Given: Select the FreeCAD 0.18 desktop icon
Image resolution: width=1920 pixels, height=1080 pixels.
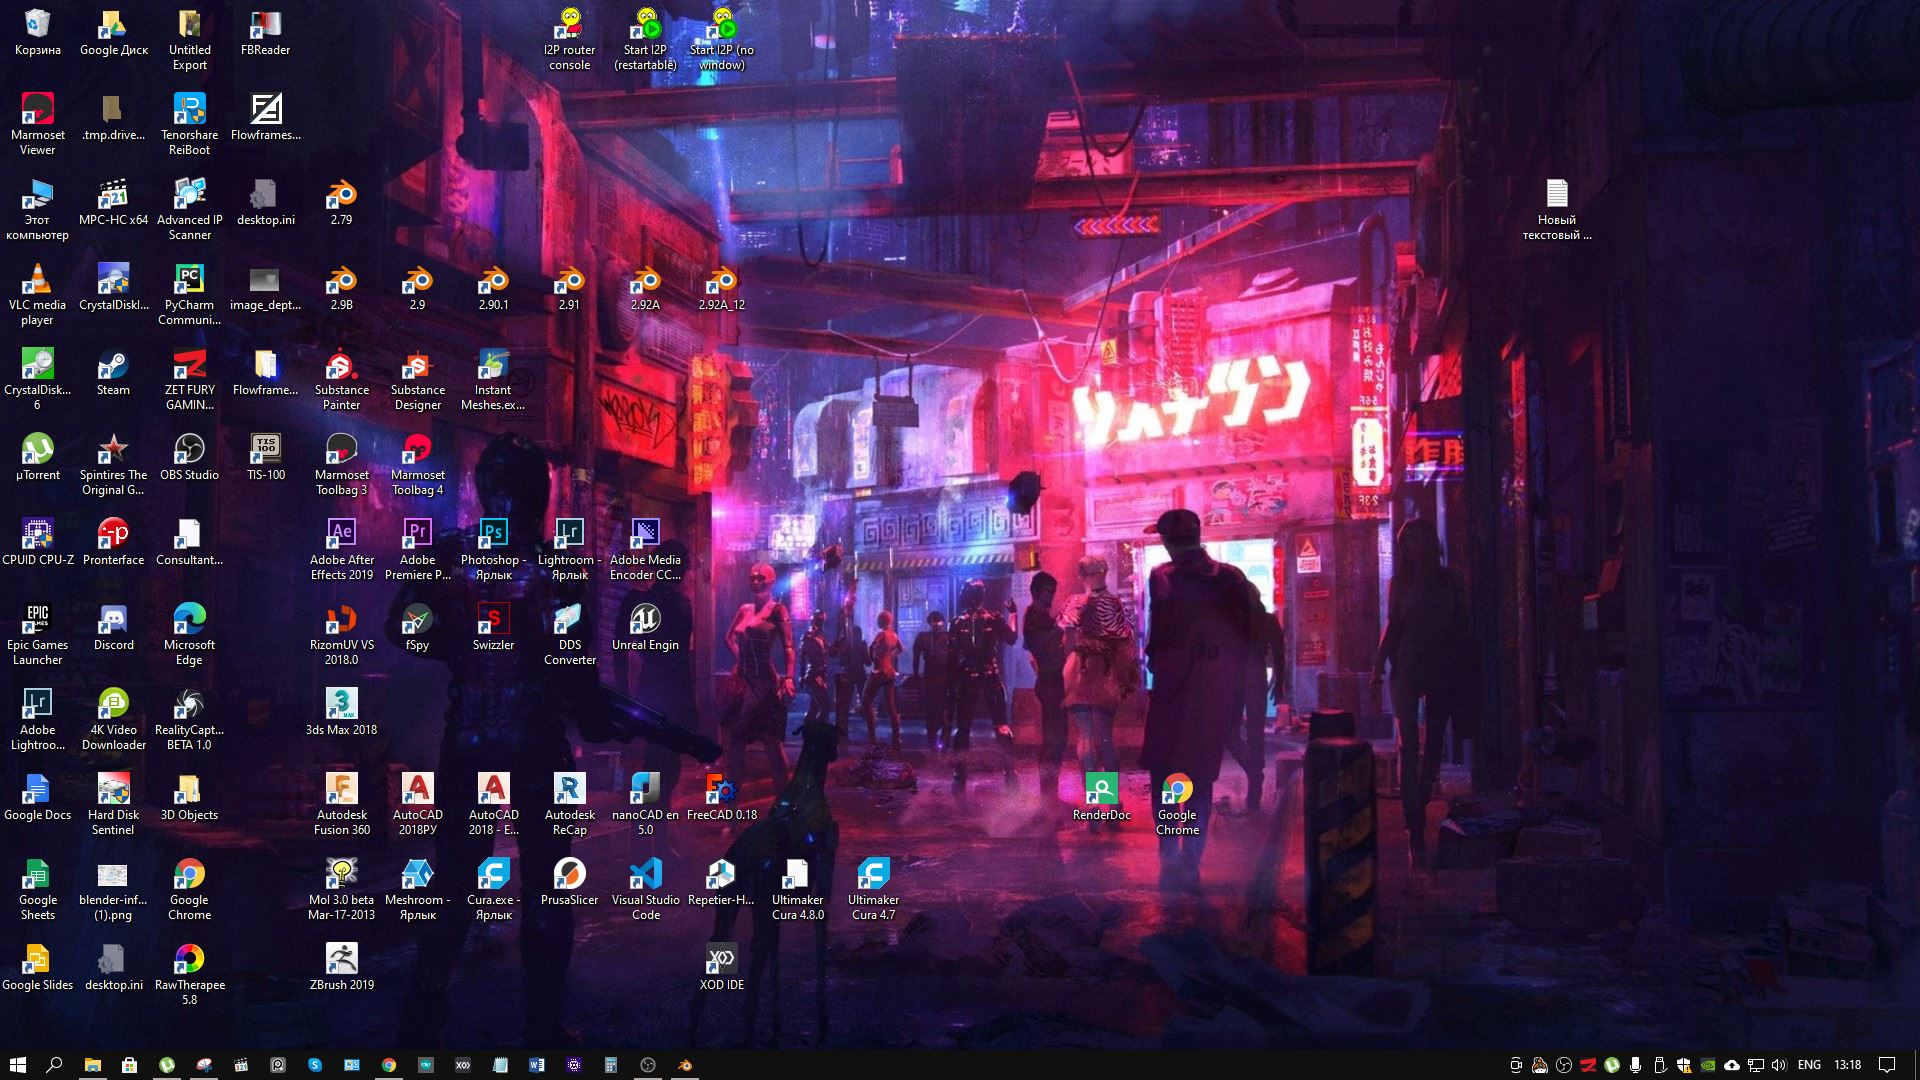Looking at the screenshot, I should tap(721, 797).
